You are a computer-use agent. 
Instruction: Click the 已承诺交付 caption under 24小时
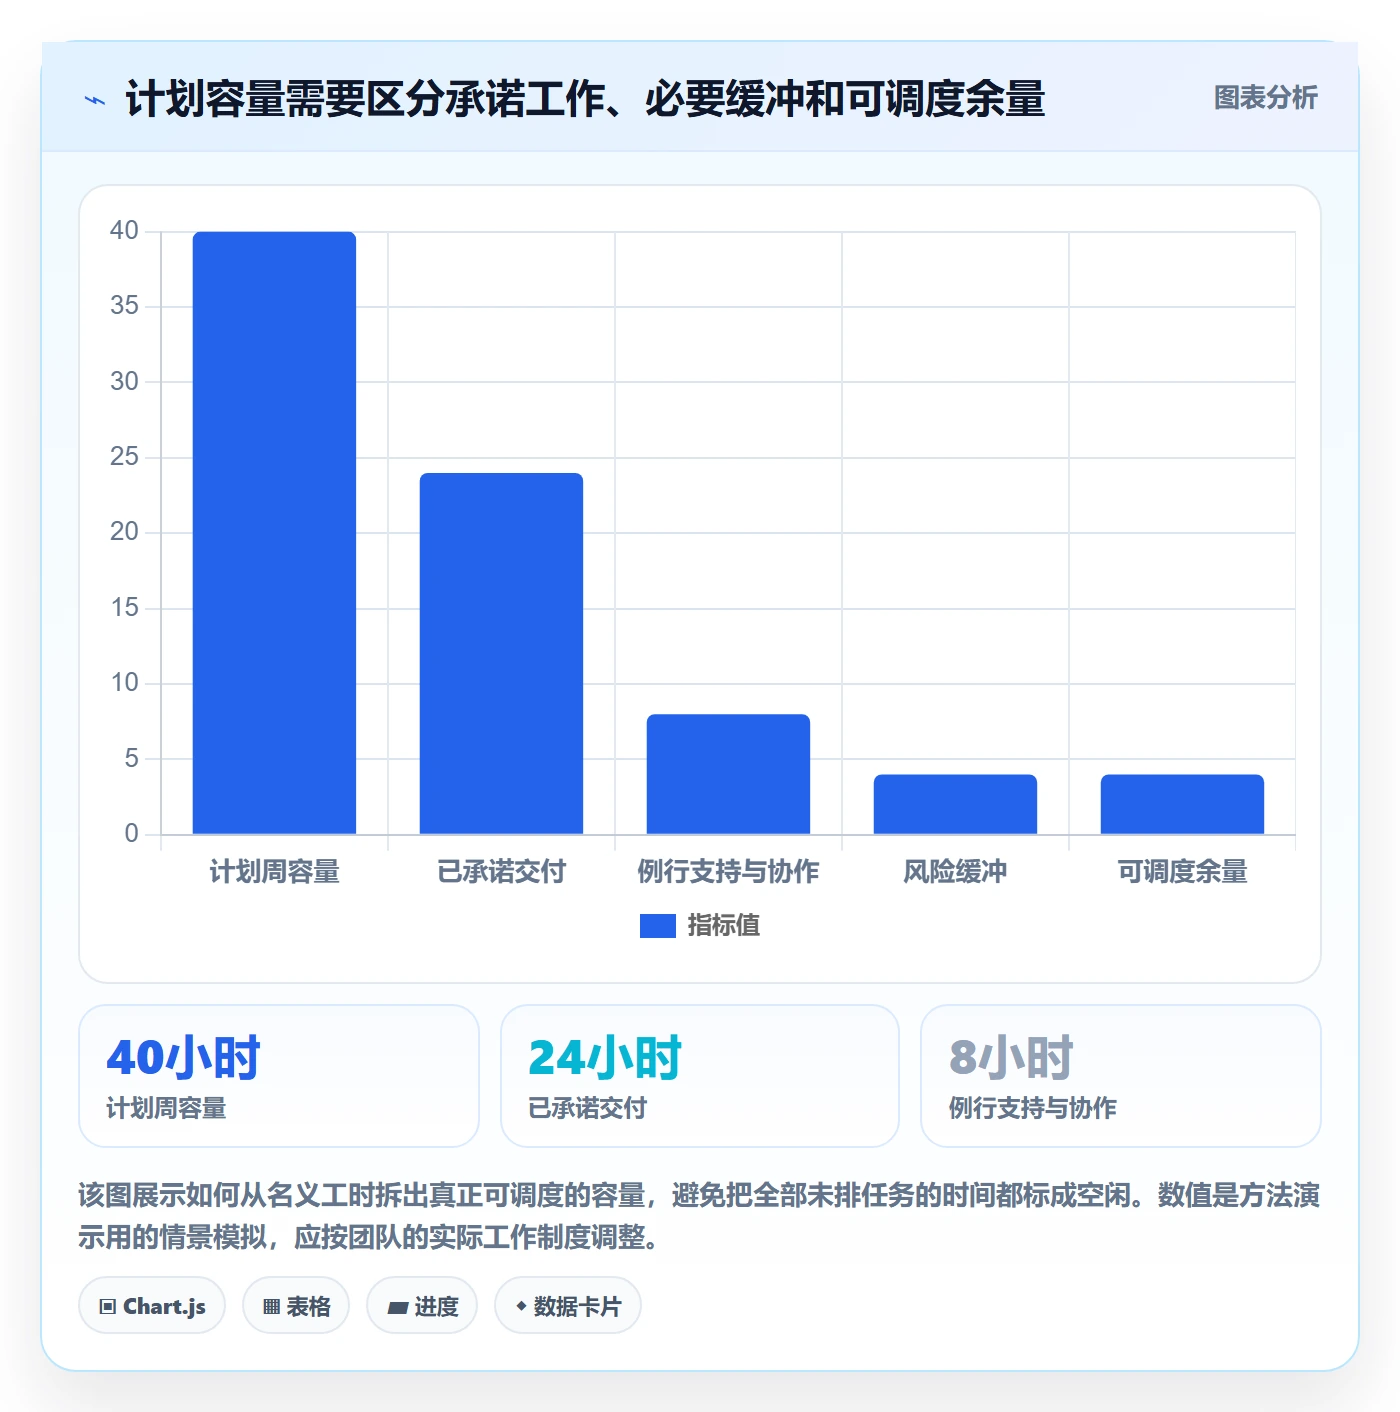tap(588, 1108)
